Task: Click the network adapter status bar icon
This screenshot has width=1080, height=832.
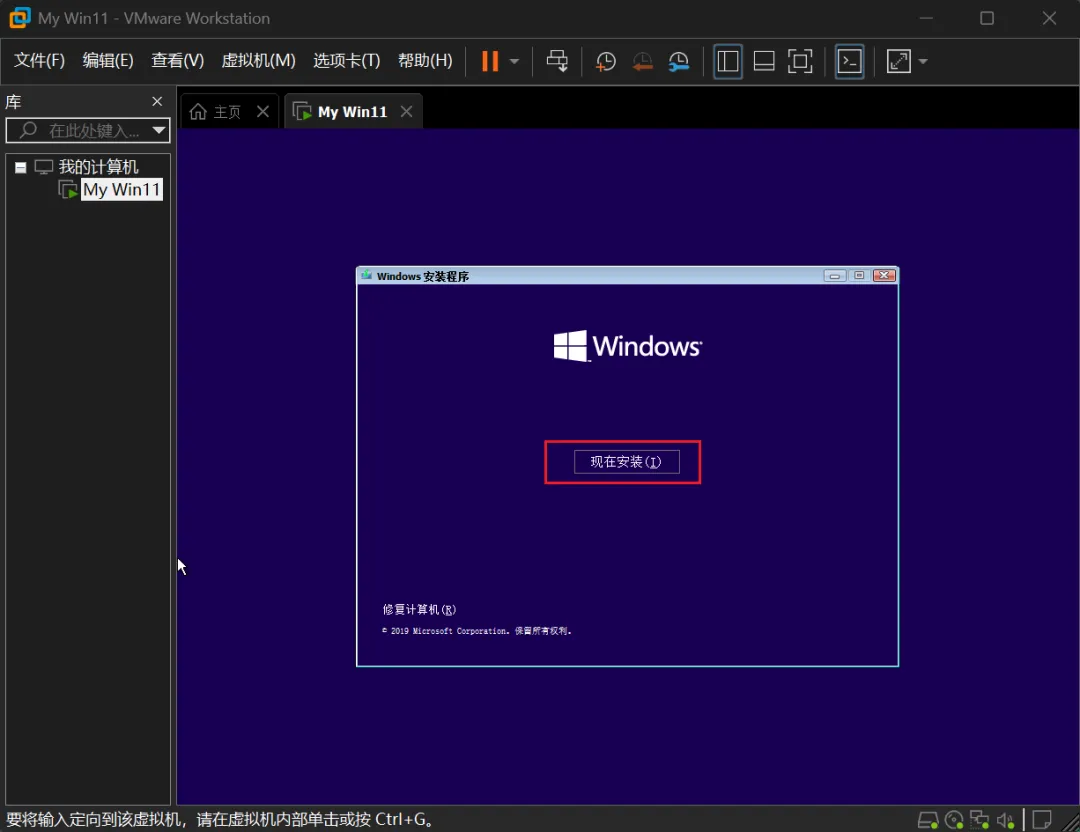Action: pyautogui.click(x=979, y=820)
